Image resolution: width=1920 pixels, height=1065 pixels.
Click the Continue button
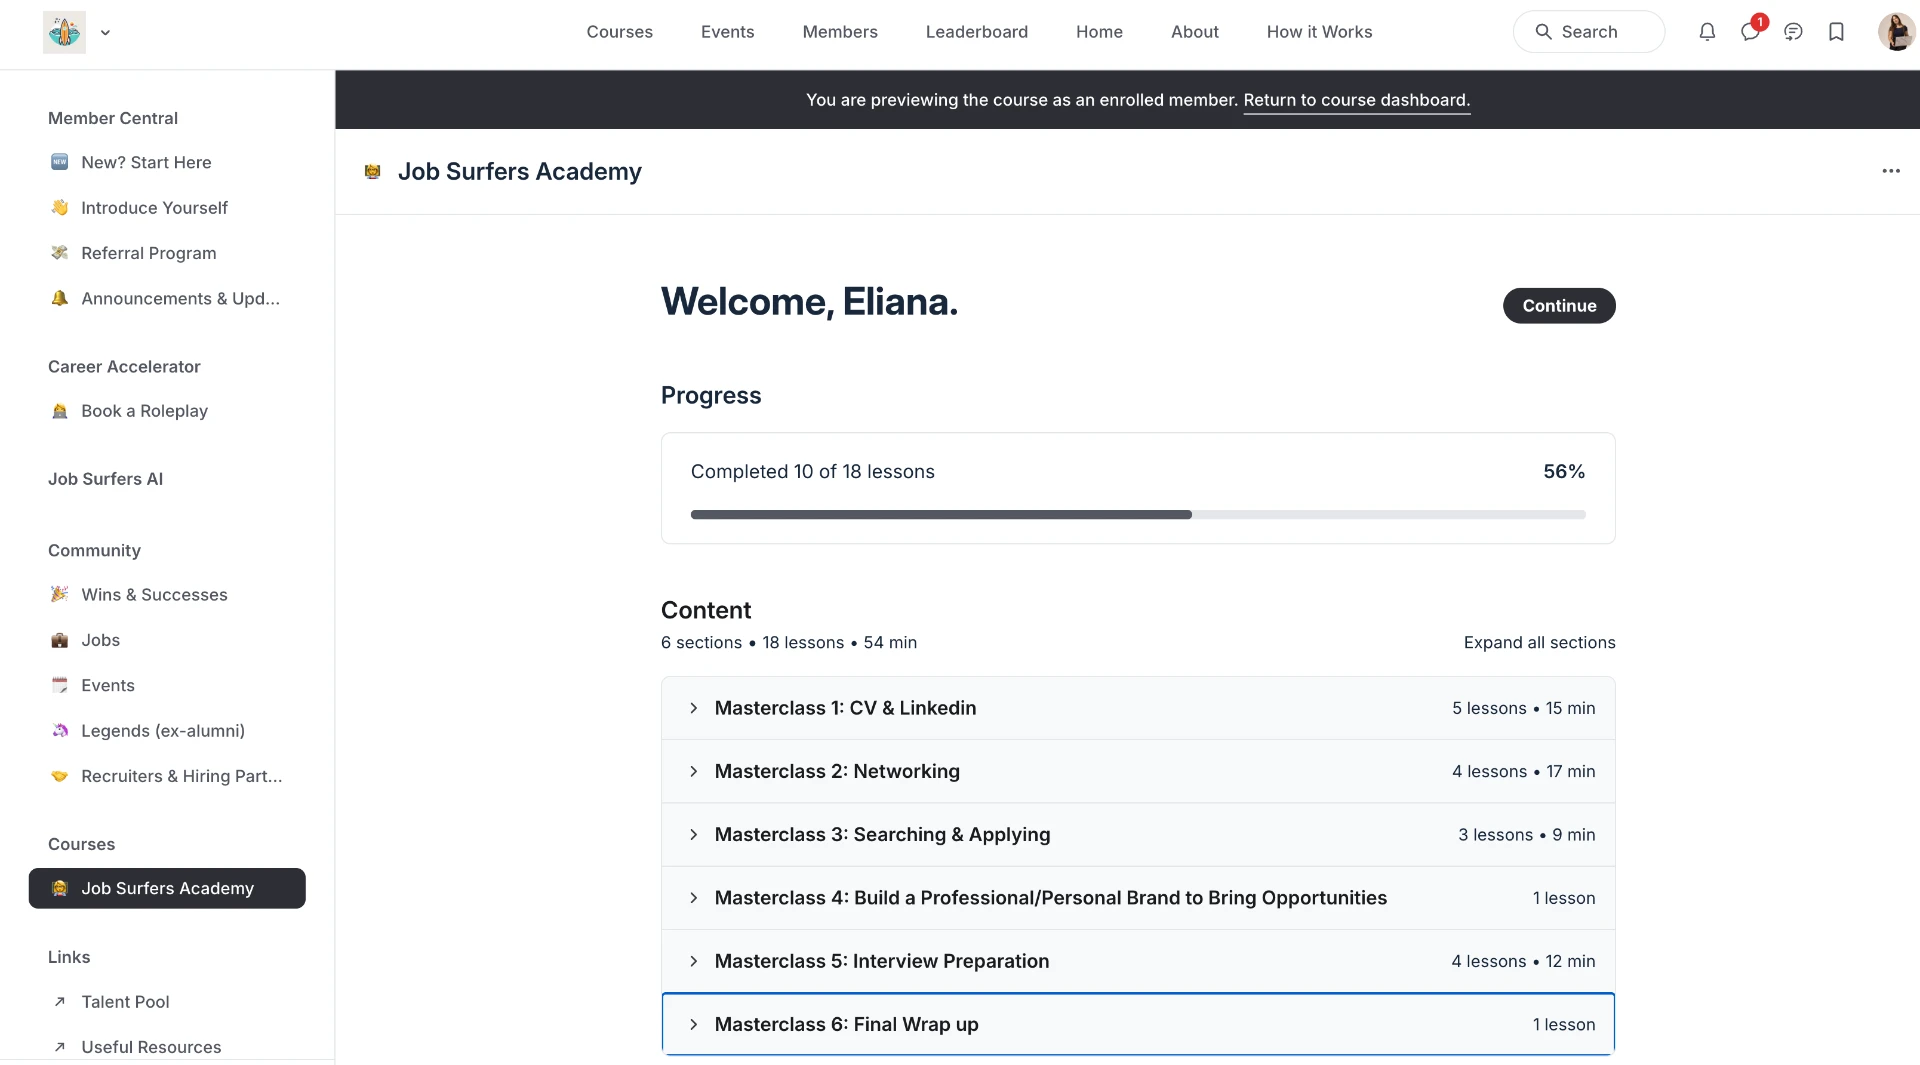pos(1559,306)
